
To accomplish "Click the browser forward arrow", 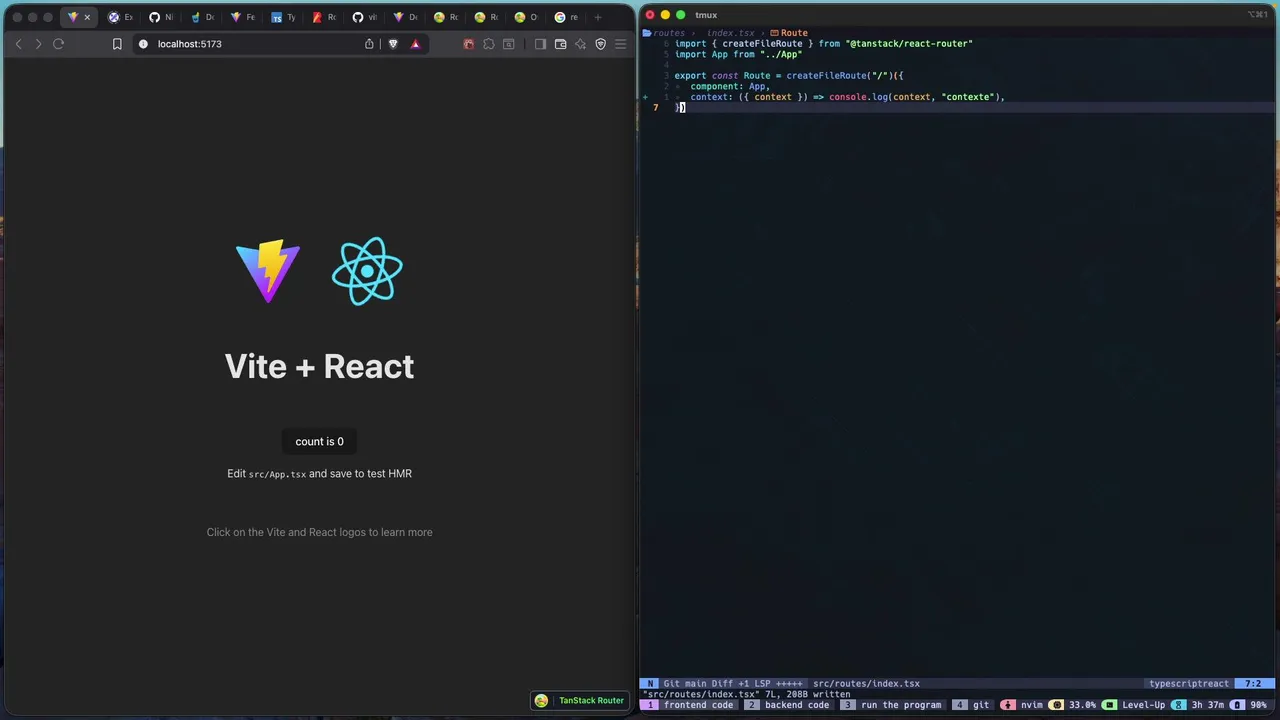I will coord(38,44).
